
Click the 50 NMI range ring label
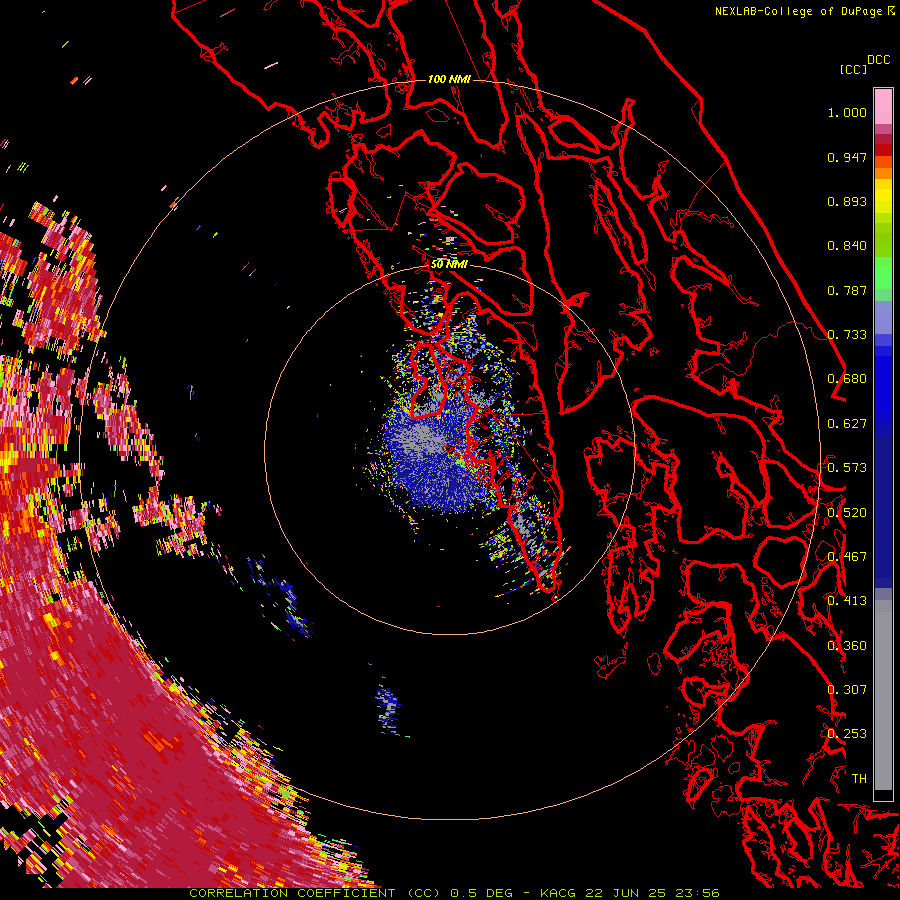coord(449,265)
